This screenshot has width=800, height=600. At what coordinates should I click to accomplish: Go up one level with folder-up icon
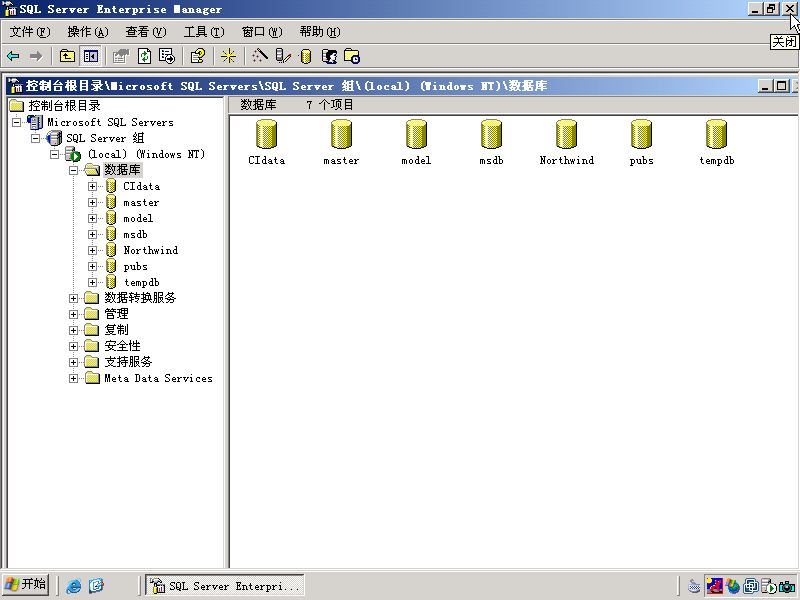tap(67, 56)
